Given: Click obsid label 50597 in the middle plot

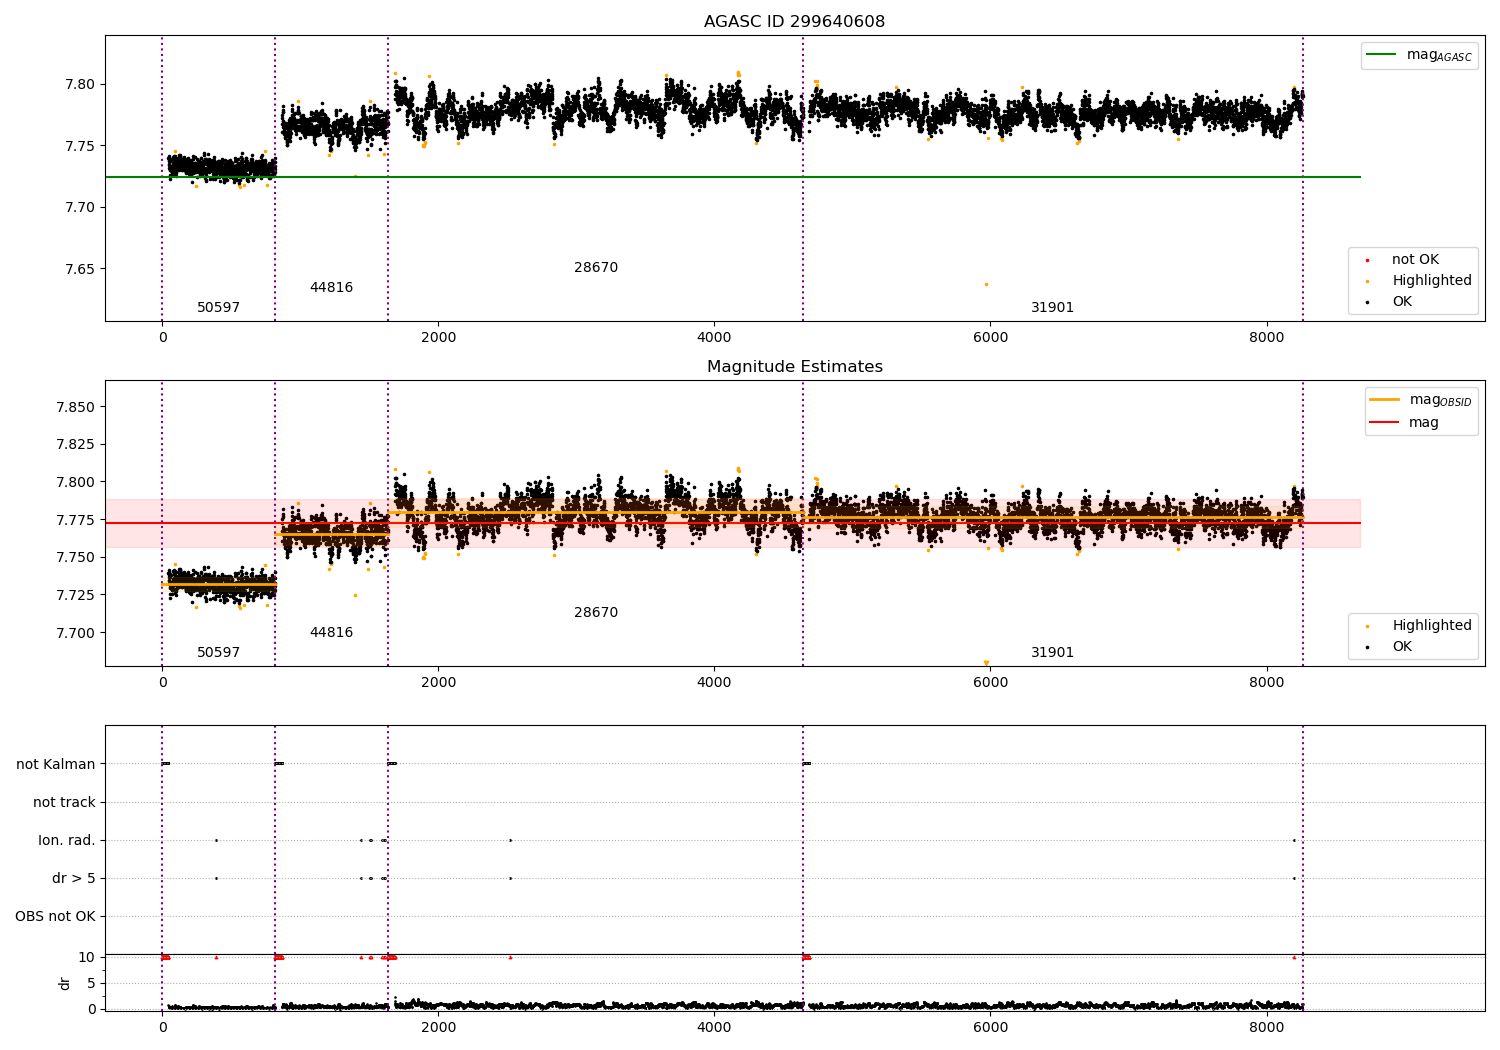Looking at the screenshot, I should pyautogui.click(x=218, y=652).
